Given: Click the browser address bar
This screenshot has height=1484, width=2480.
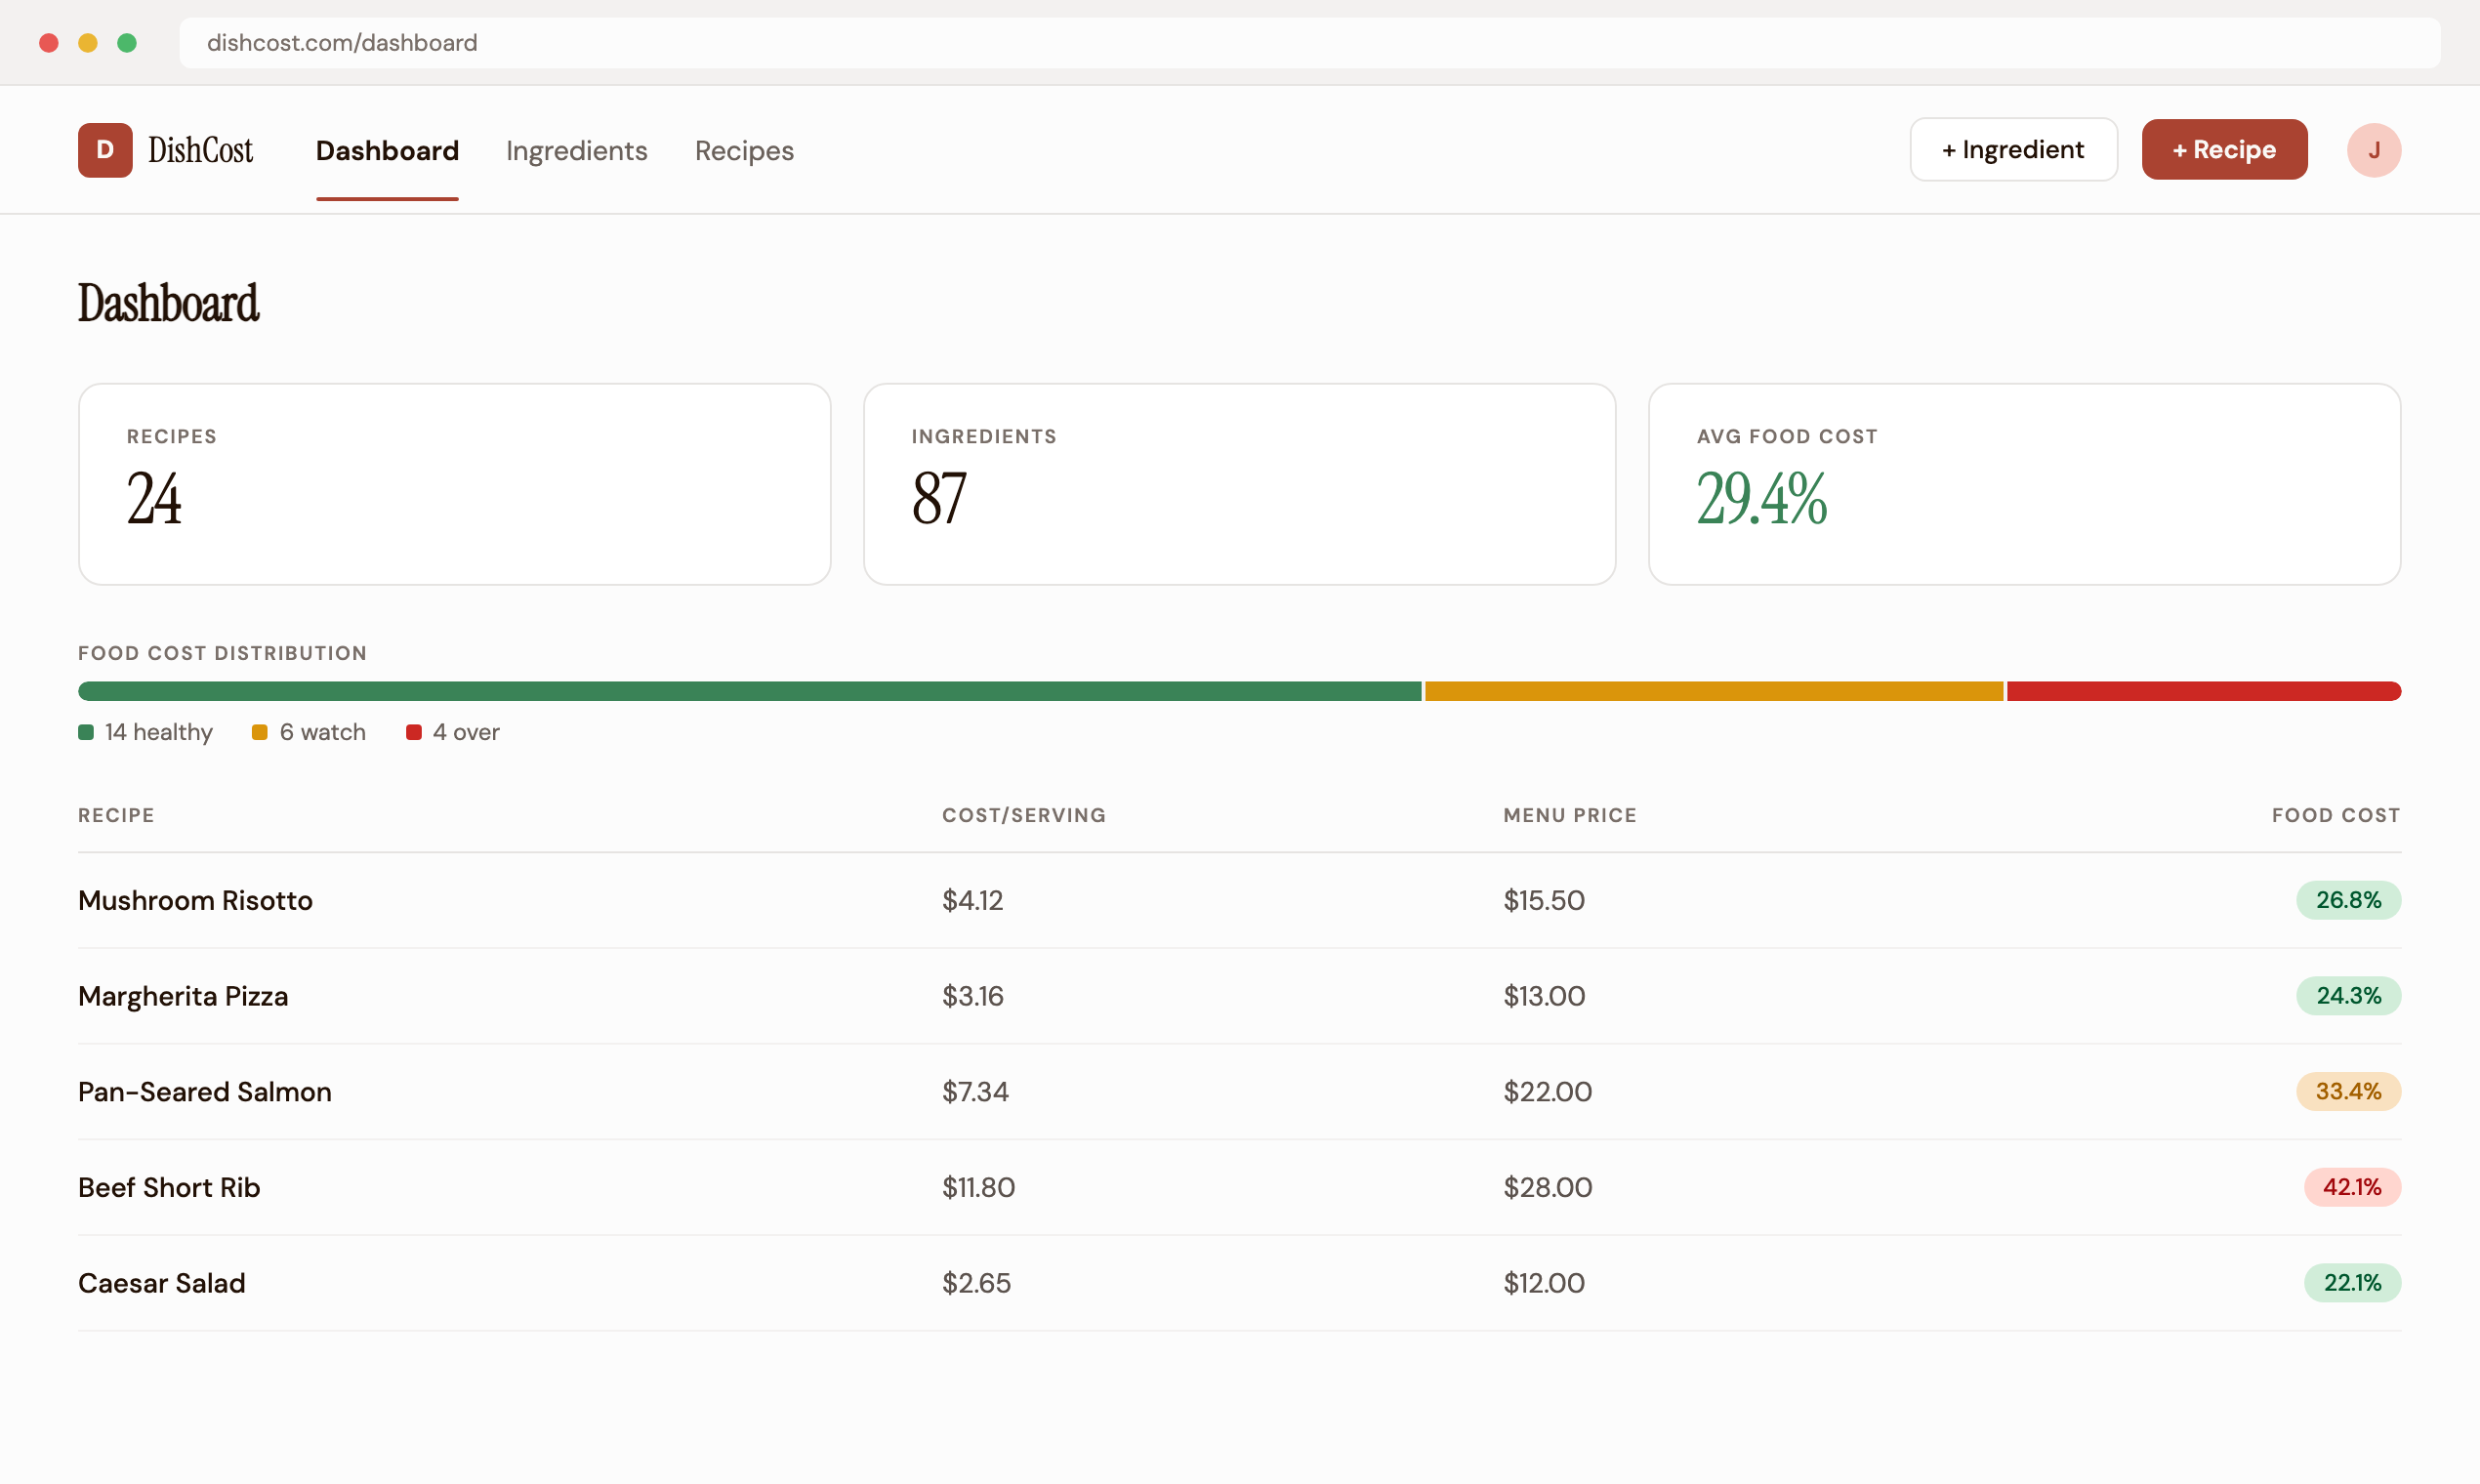Looking at the screenshot, I should coord(1308,43).
